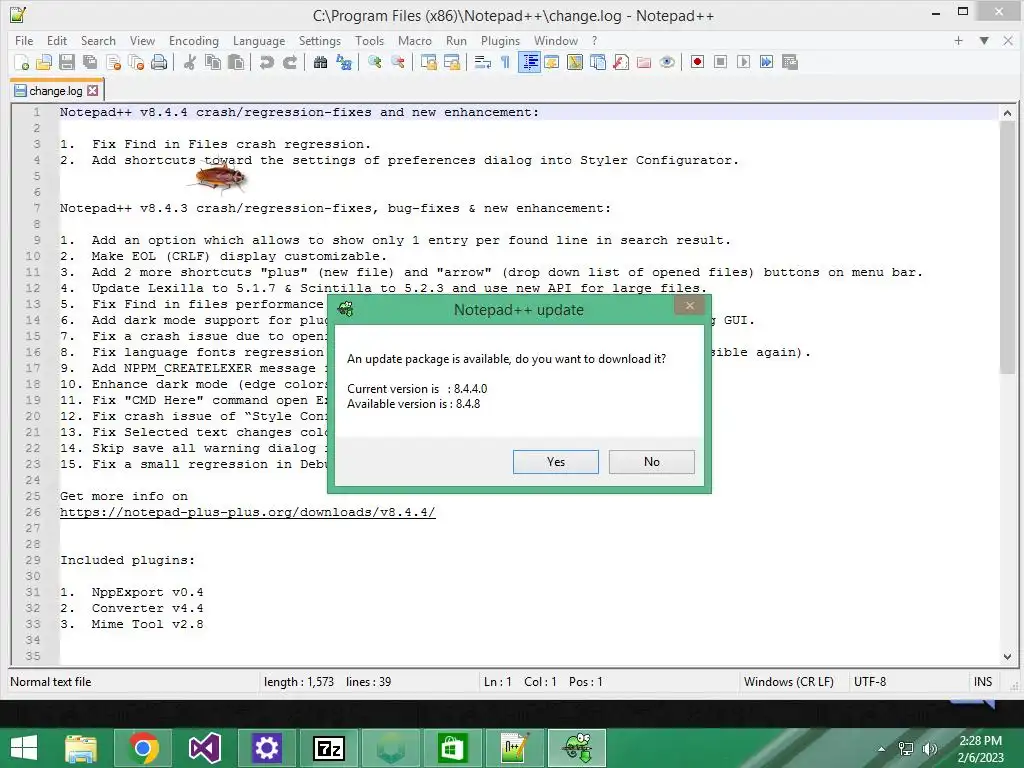Click the Paste toolbar icon
The height and width of the screenshot is (768, 1024).
pyautogui.click(x=236, y=62)
